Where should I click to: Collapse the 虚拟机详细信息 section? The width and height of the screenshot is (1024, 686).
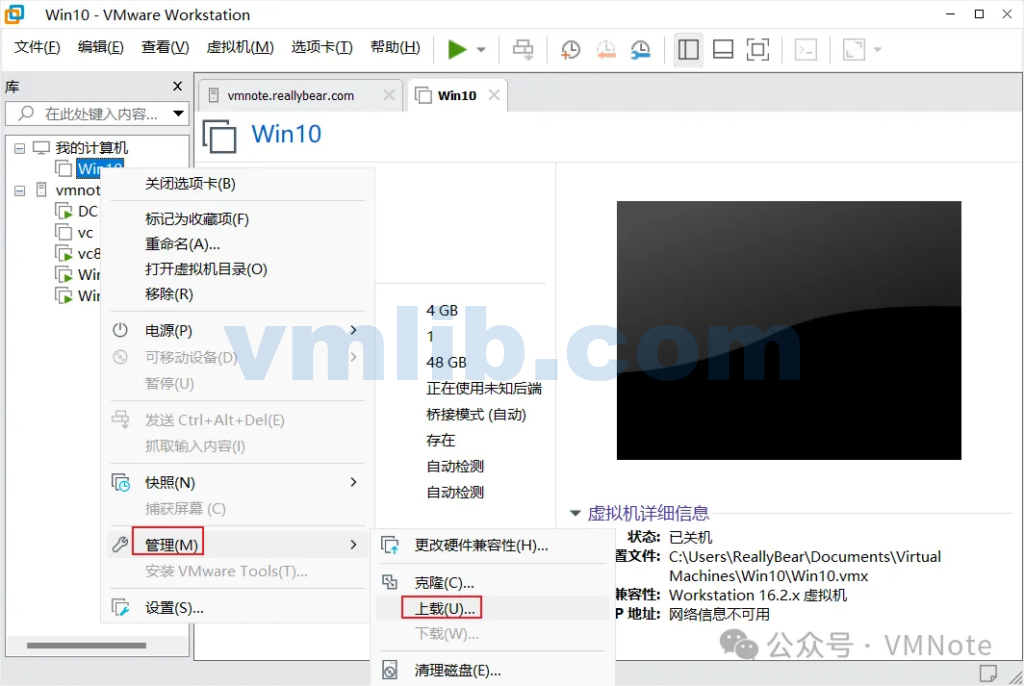point(575,514)
